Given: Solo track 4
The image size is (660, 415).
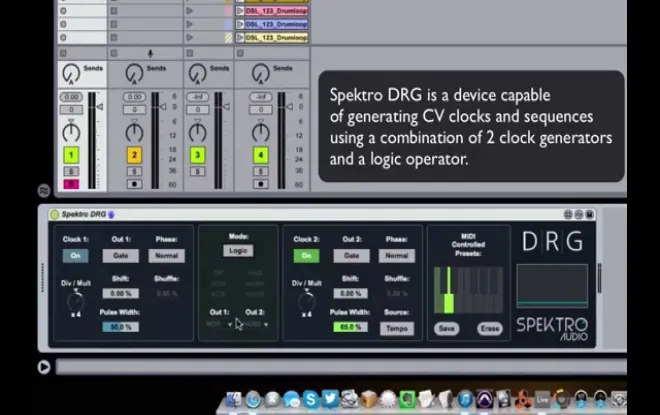Looking at the screenshot, I should (x=261, y=171).
